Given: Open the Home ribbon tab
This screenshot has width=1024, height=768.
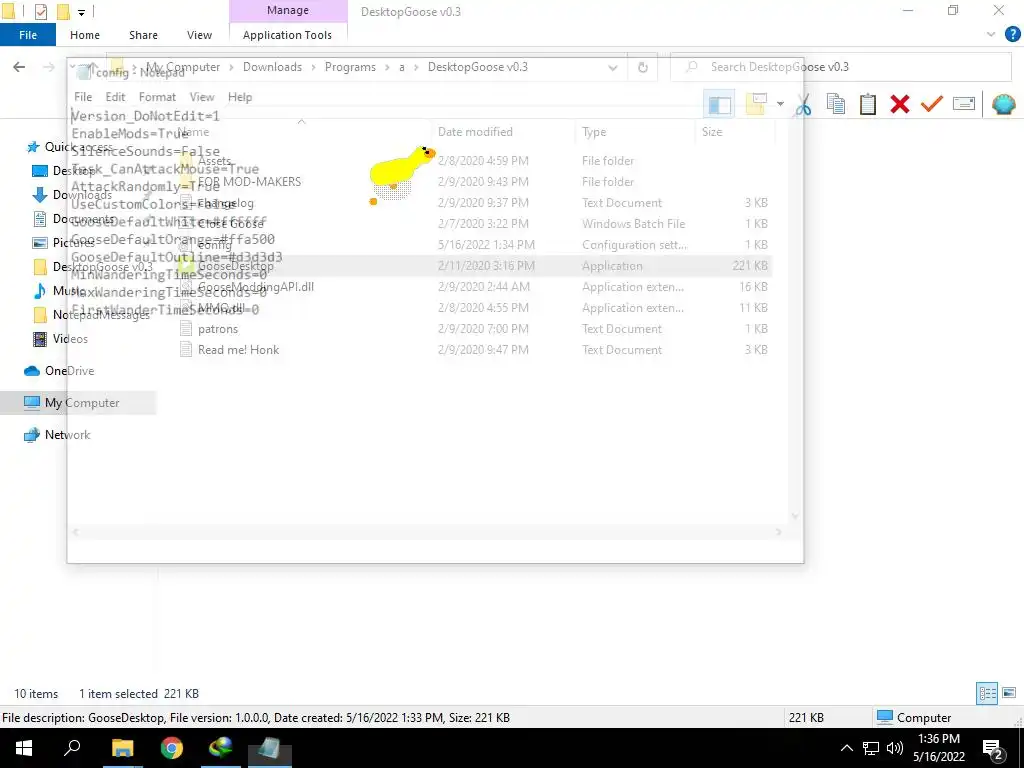Looking at the screenshot, I should [85, 35].
